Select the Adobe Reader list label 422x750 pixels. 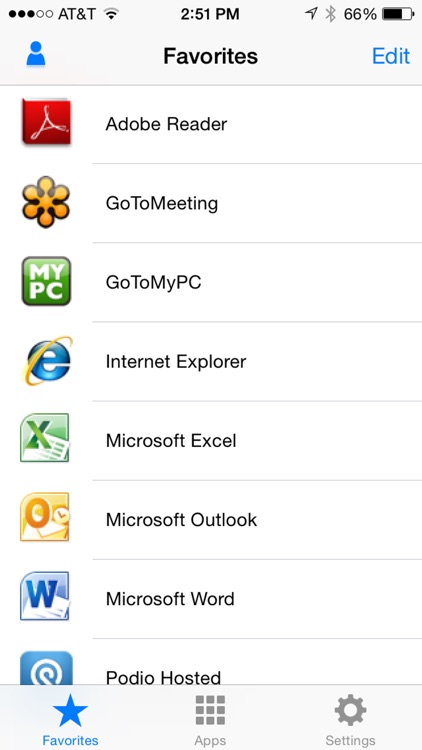pyautogui.click(x=166, y=124)
